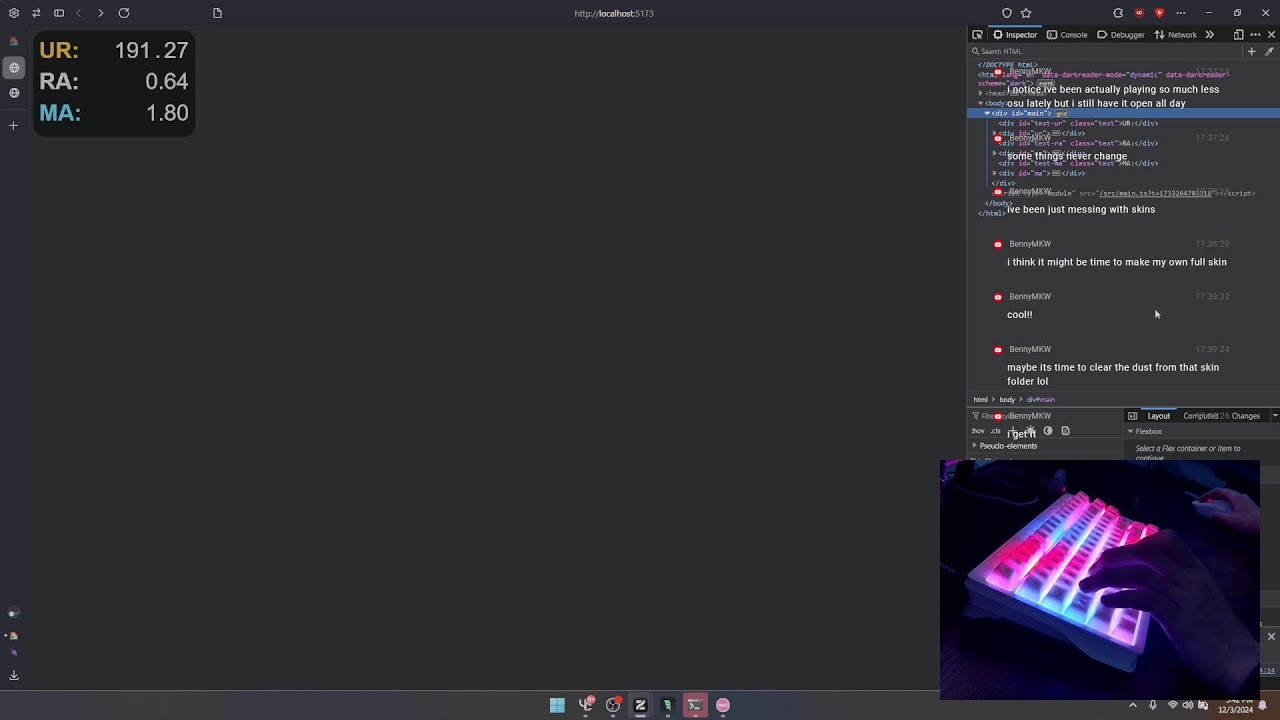Go forward with the browser arrow

point(100,13)
